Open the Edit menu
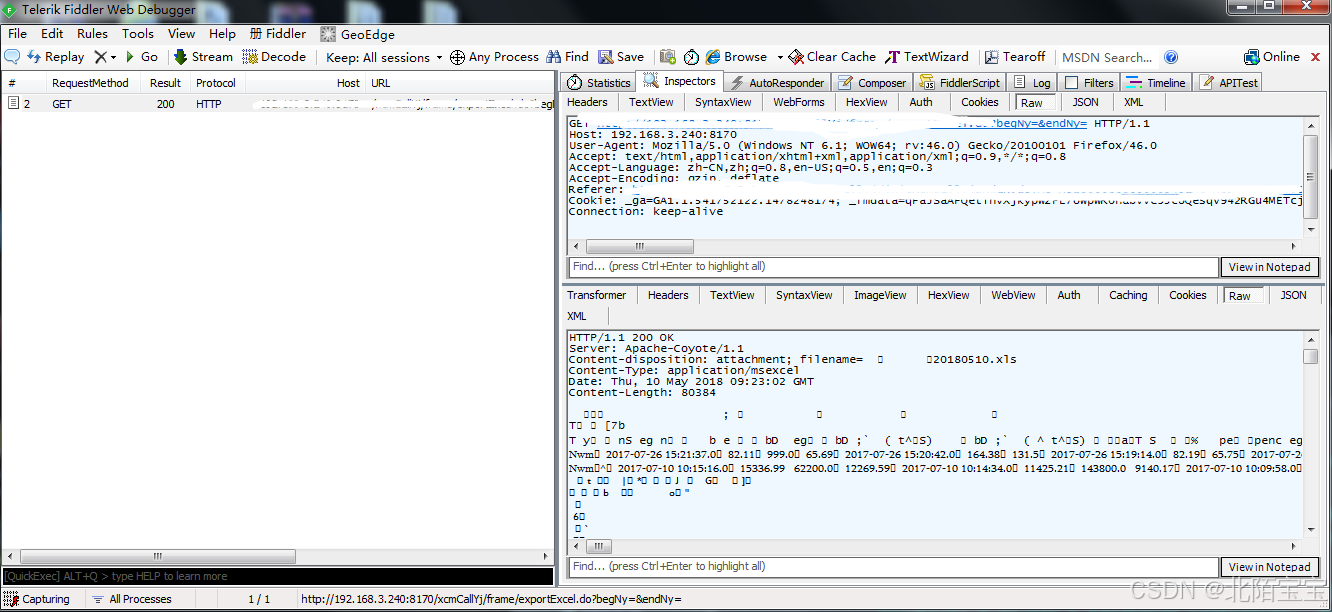The height and width of the screenshot is (612, 1332). pos(52,33)
